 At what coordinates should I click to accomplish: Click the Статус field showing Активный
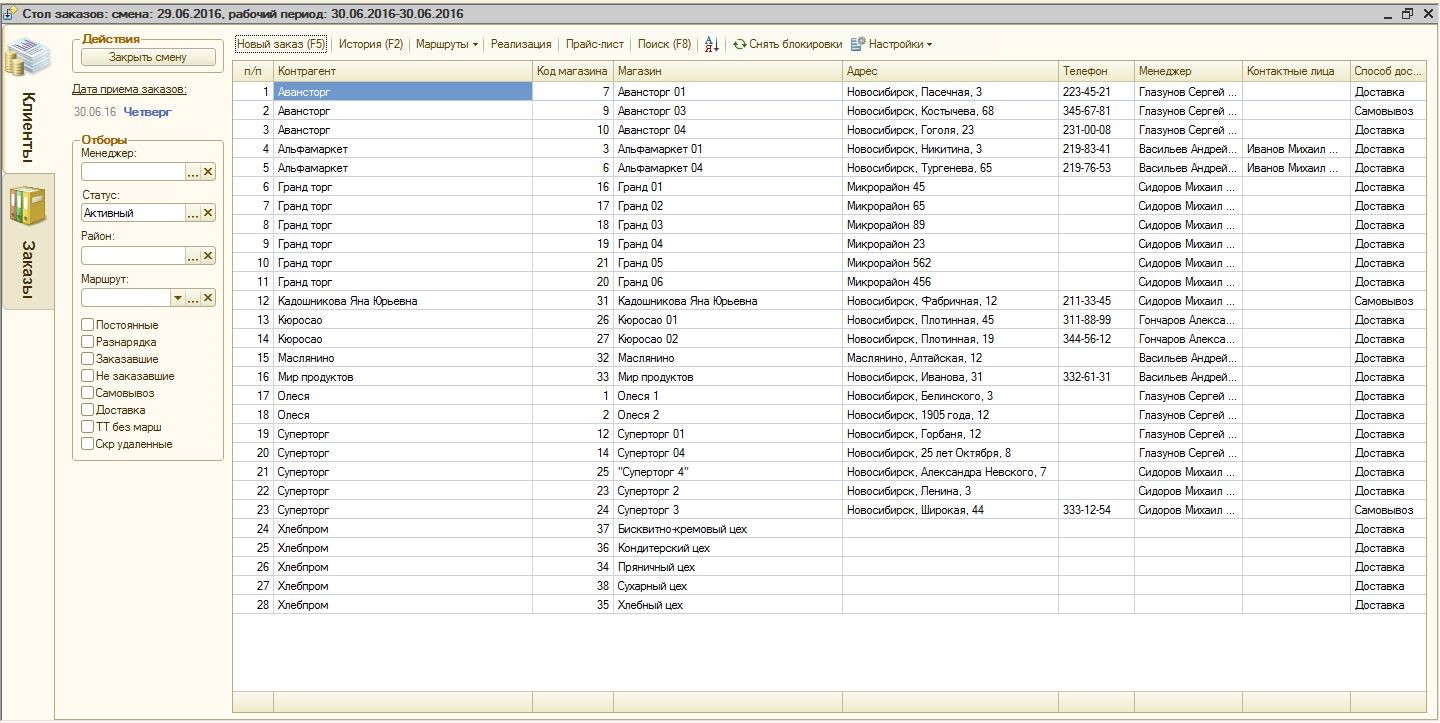(134, 213)
